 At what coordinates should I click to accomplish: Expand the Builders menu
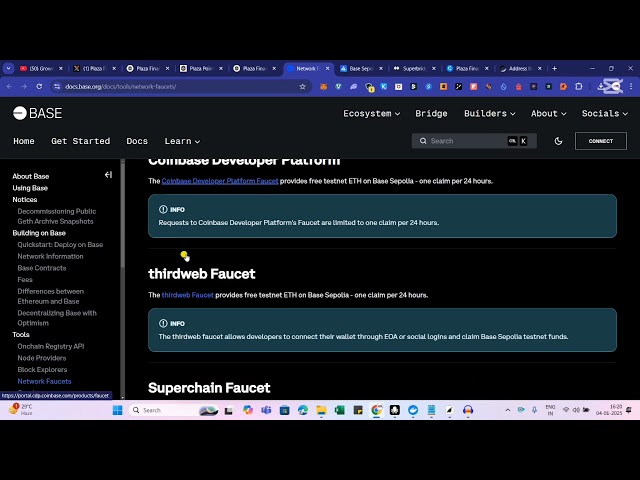click(489, 113)
